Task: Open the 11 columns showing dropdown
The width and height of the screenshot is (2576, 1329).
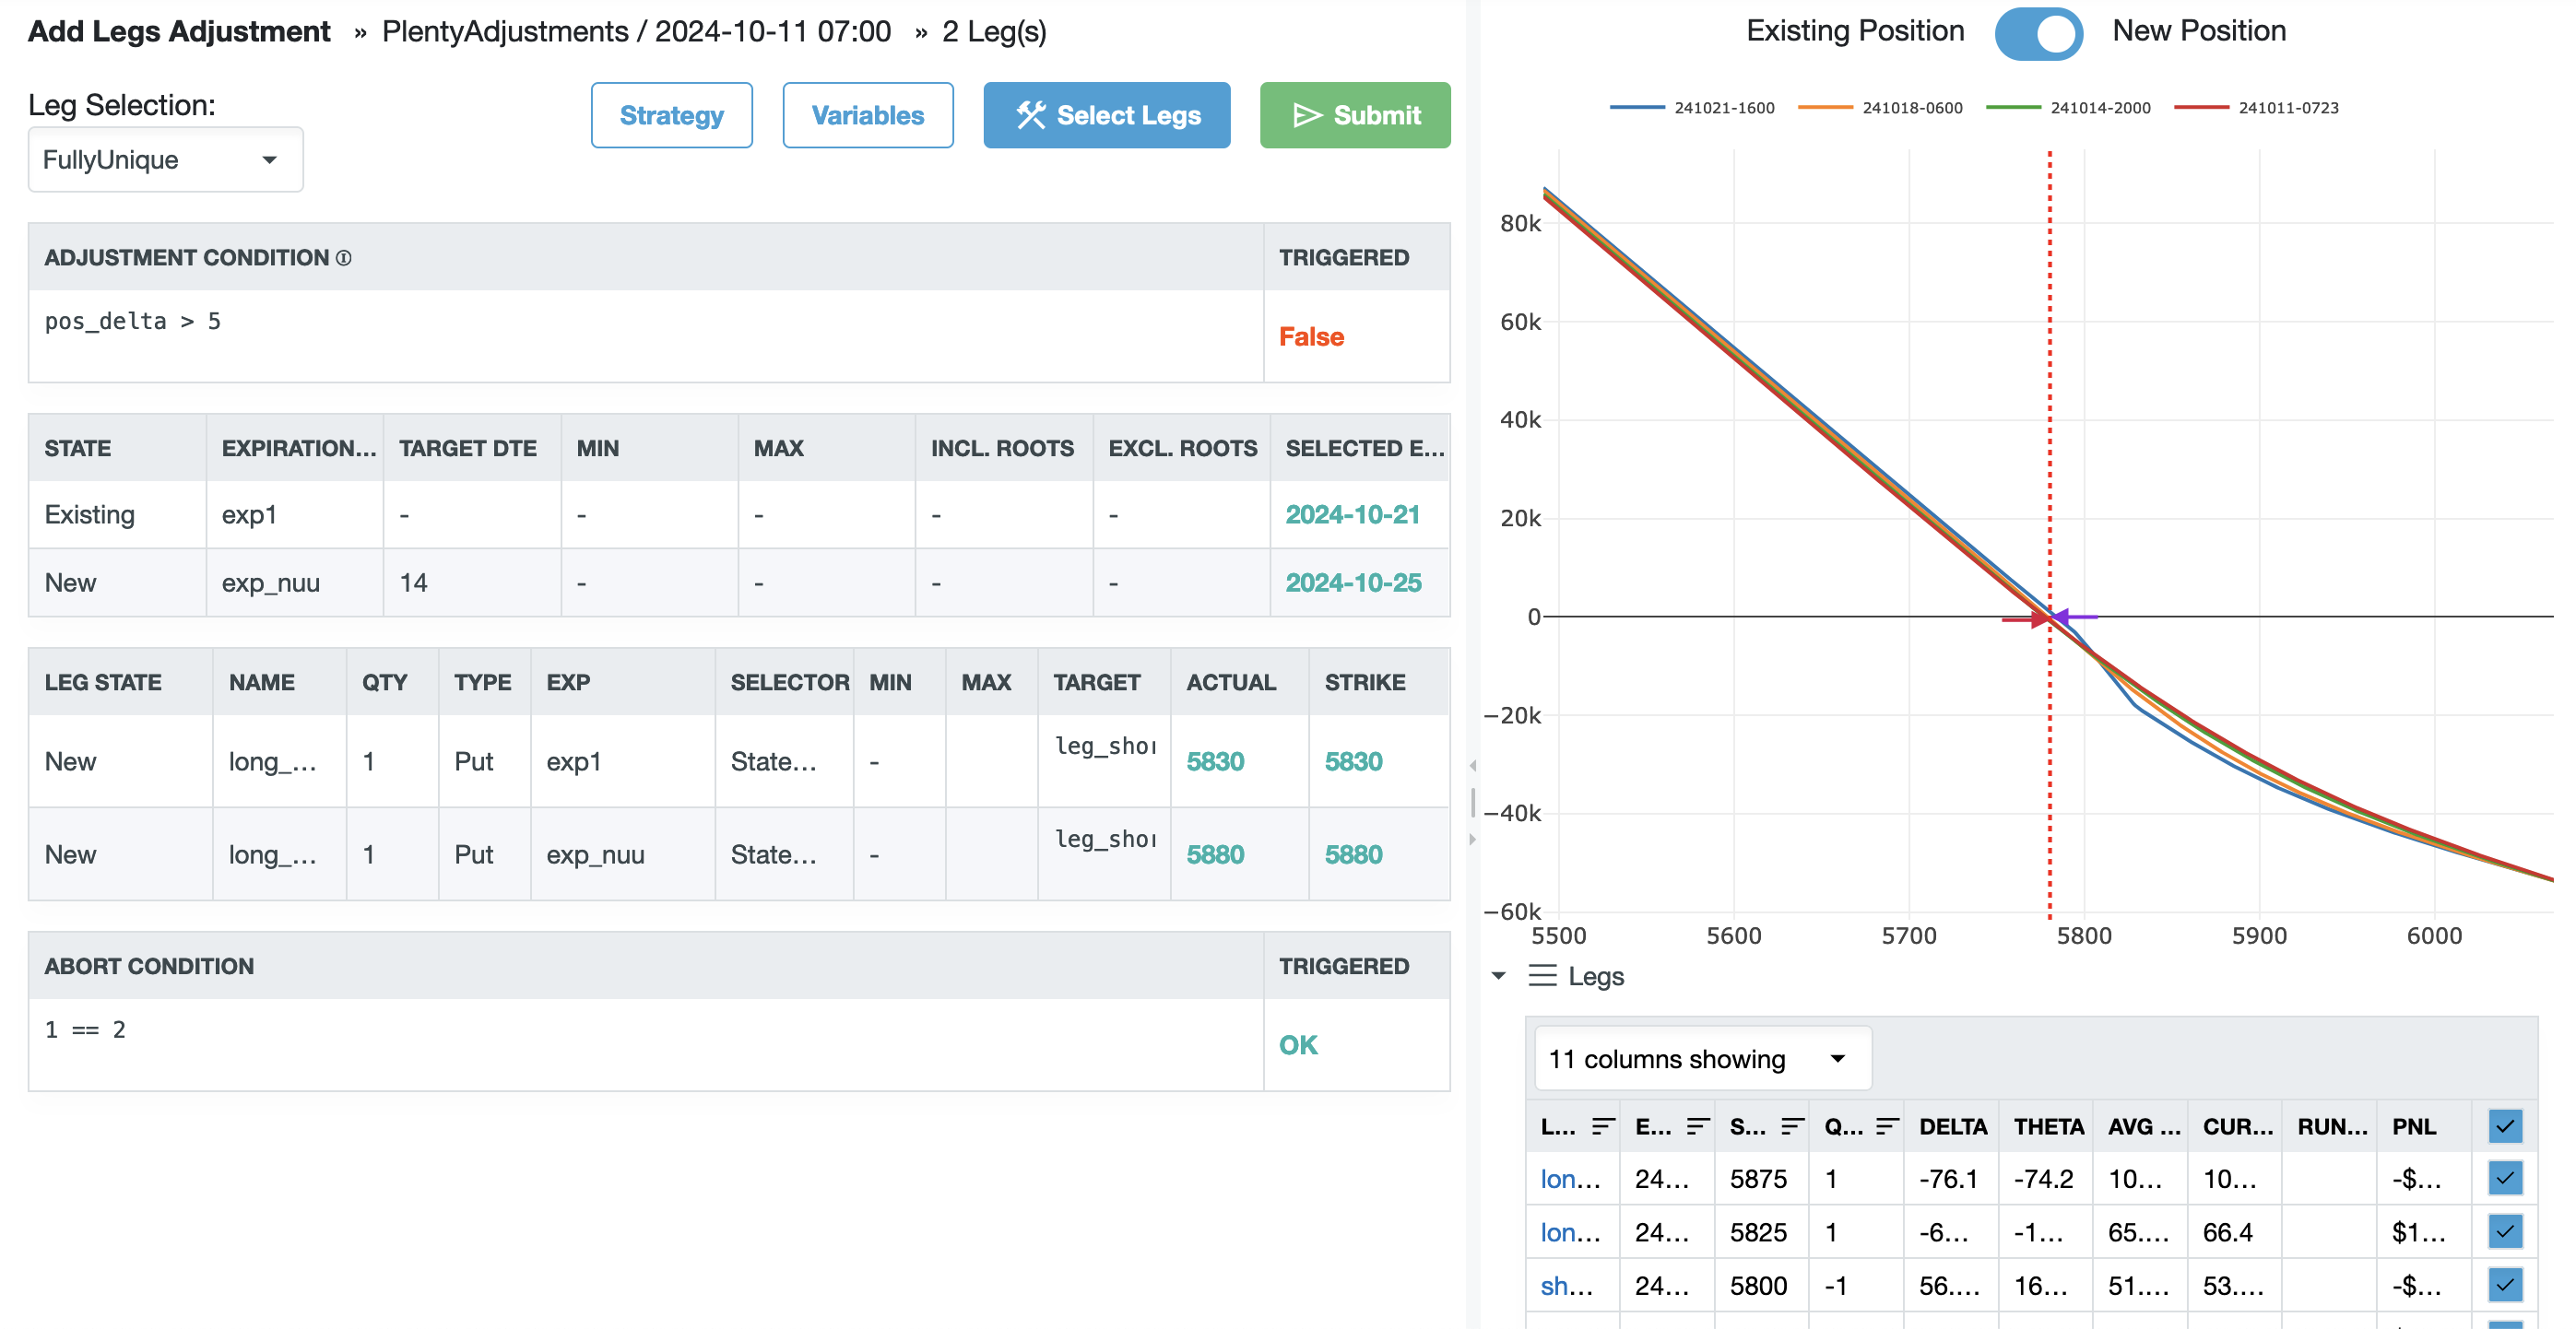Action: [1702, 1059]
